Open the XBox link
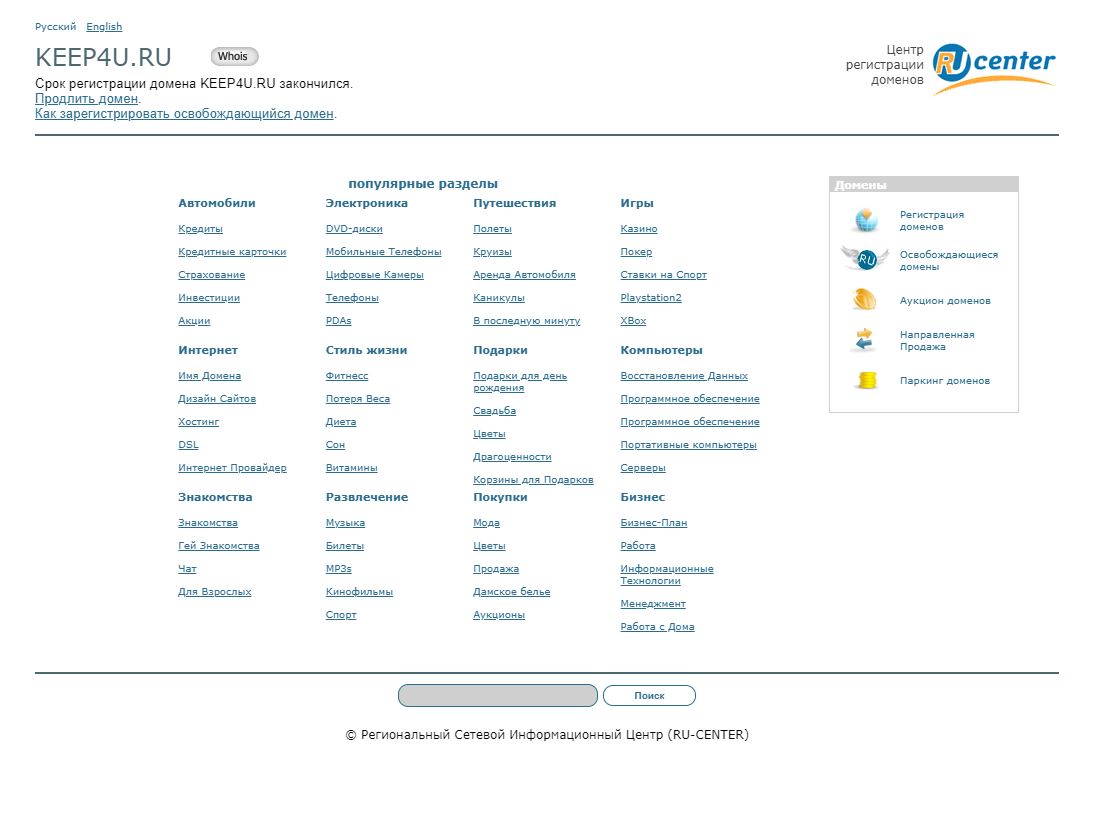Screen dimensions: 1120x830 click(x=633, y=321)
